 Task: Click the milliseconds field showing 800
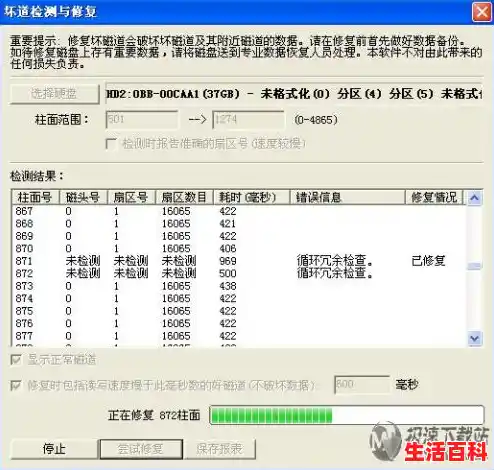362,385
